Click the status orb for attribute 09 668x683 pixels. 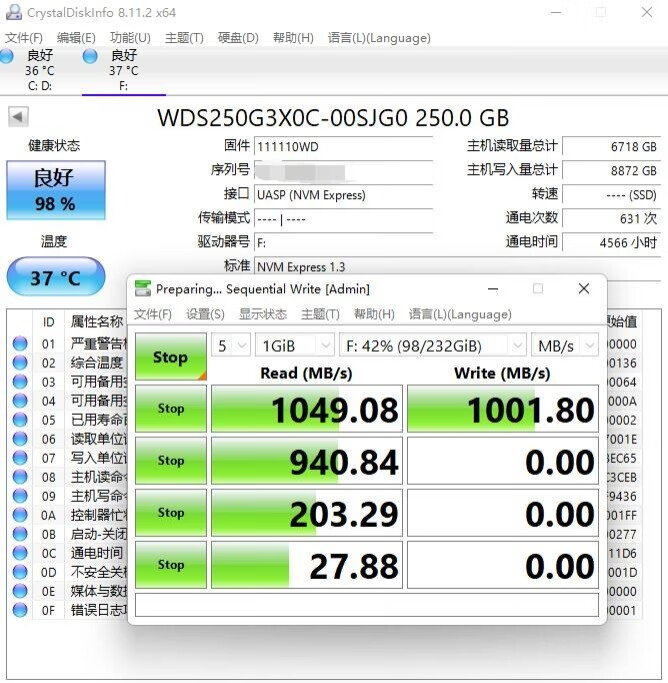20,496
